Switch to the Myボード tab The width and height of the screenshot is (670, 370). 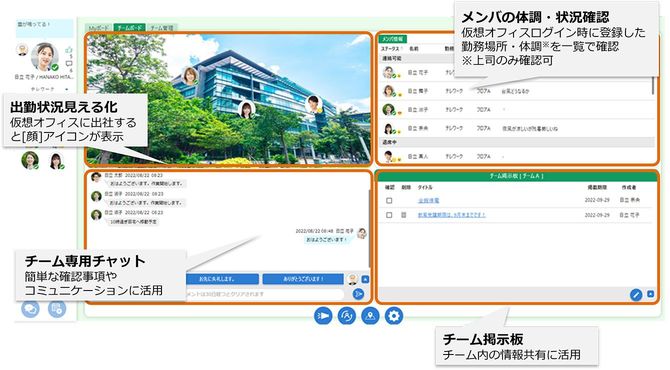tap(99, 28)
